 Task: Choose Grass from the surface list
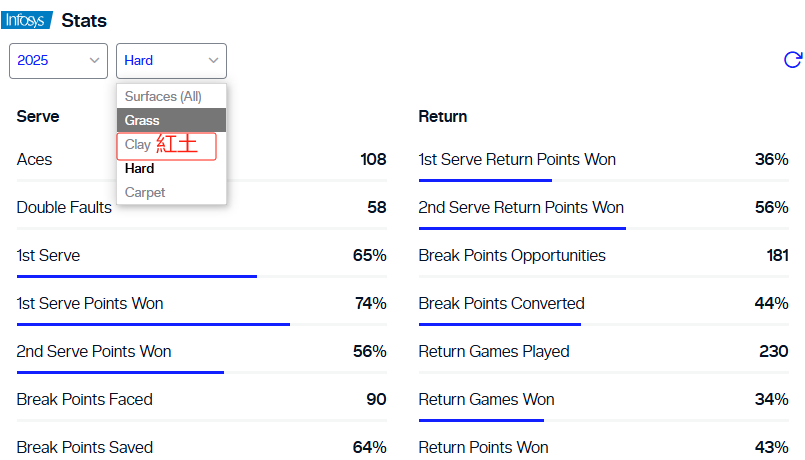click(171, 120)
